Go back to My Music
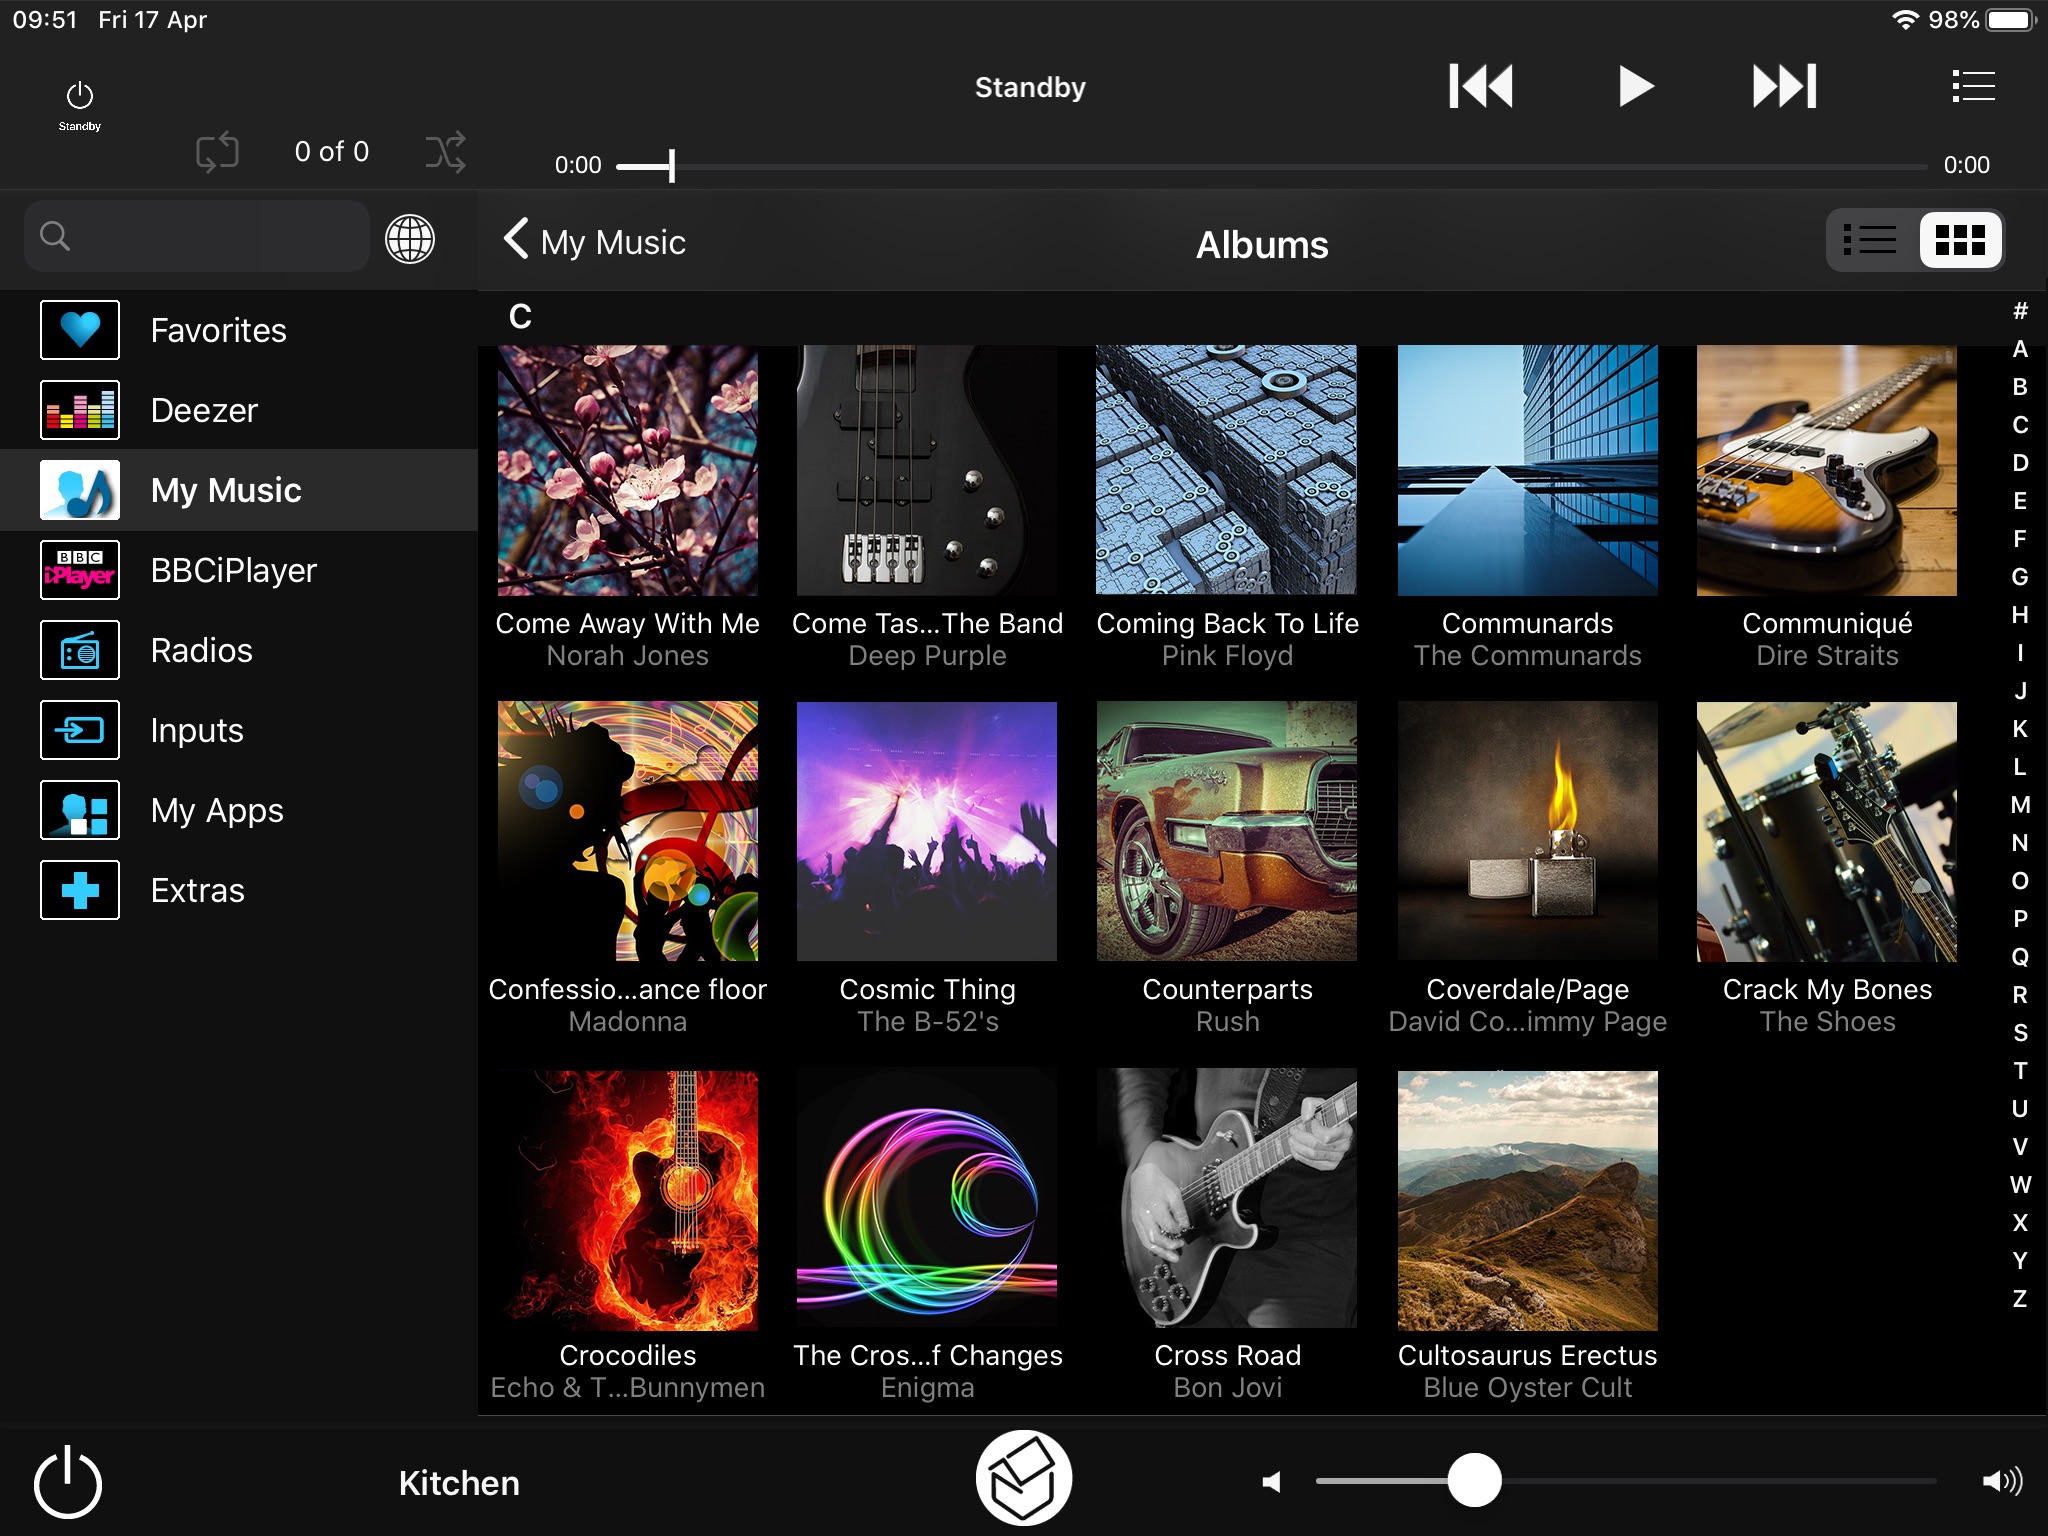This screenshot has width=2048, height=1536. (x=595, y=241)
